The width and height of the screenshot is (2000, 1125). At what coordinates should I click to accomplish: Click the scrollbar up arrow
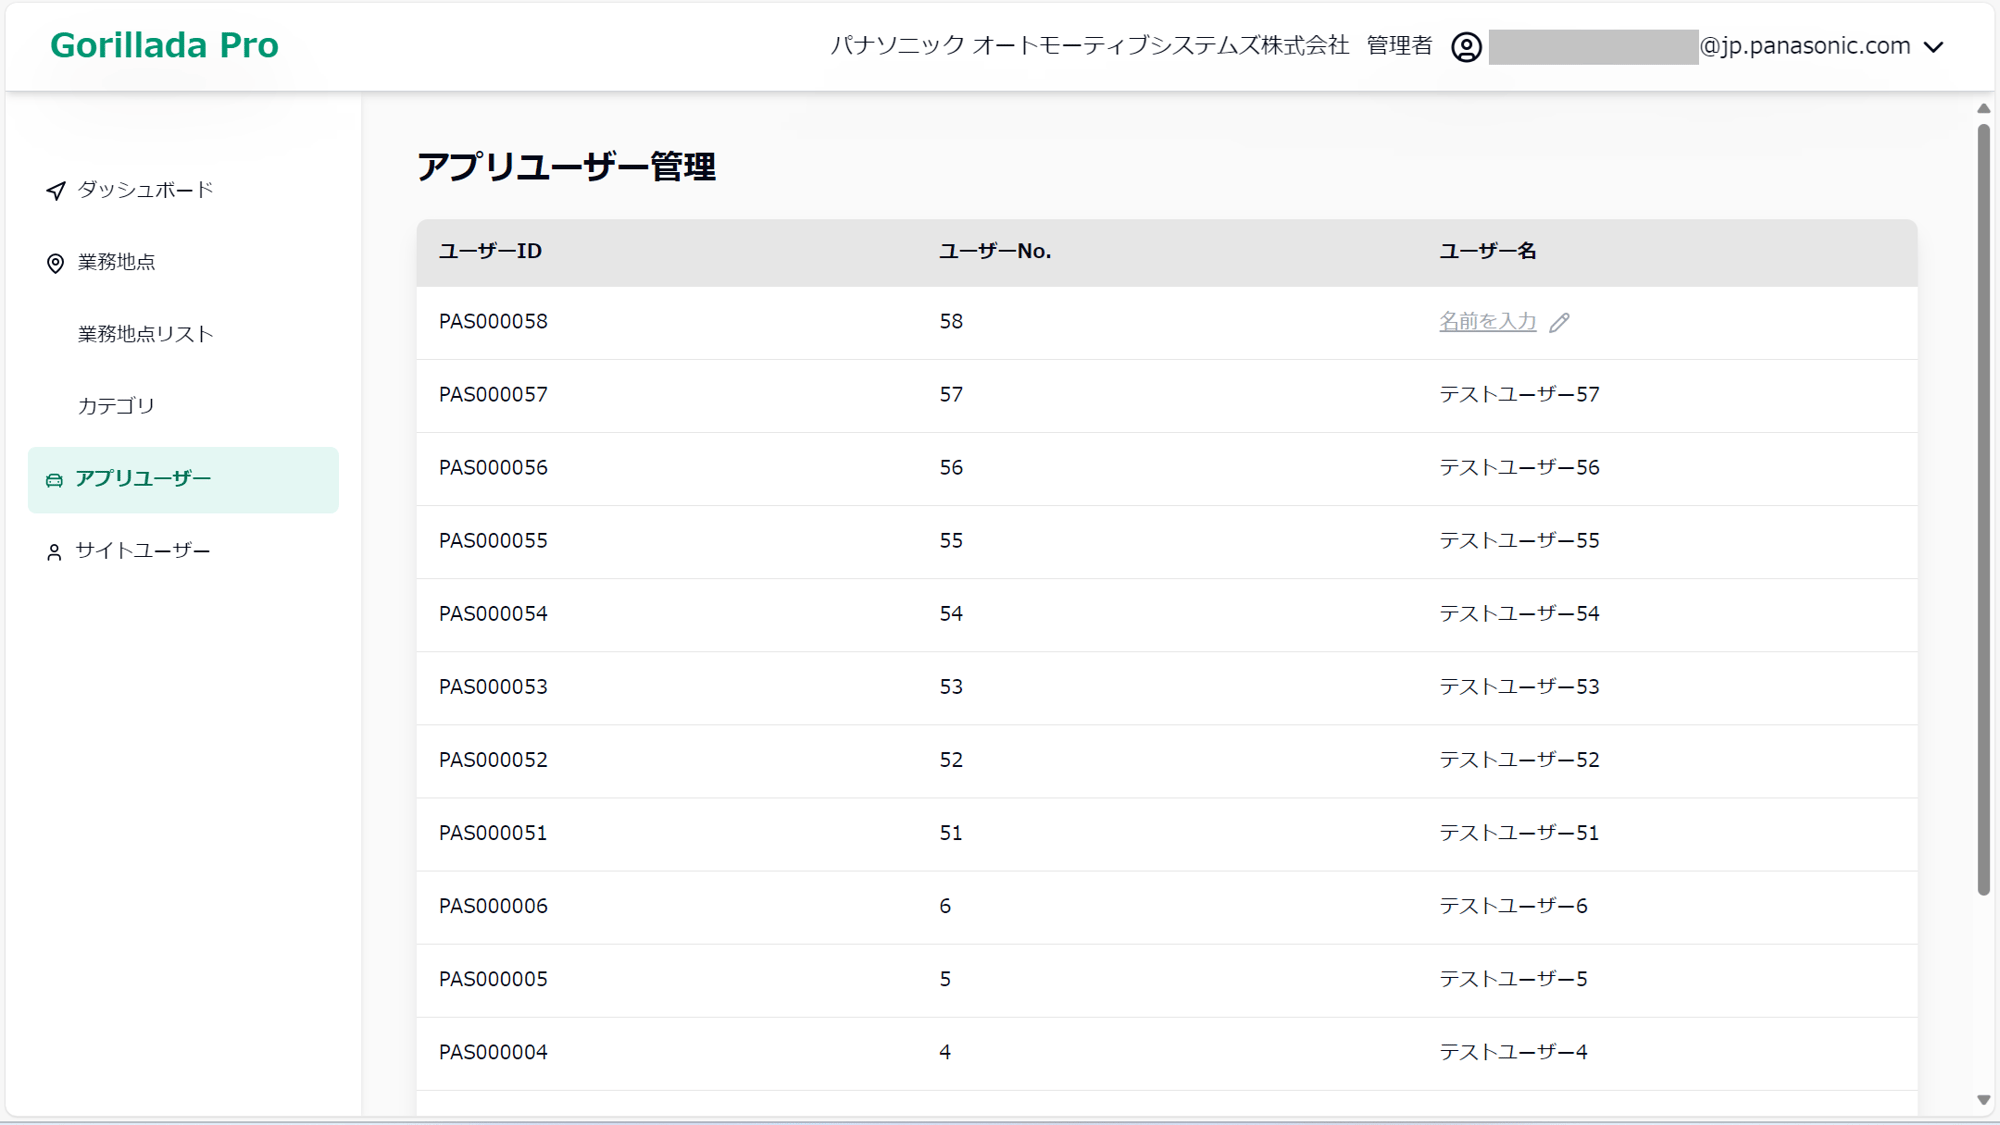[x=1983, y=109]
